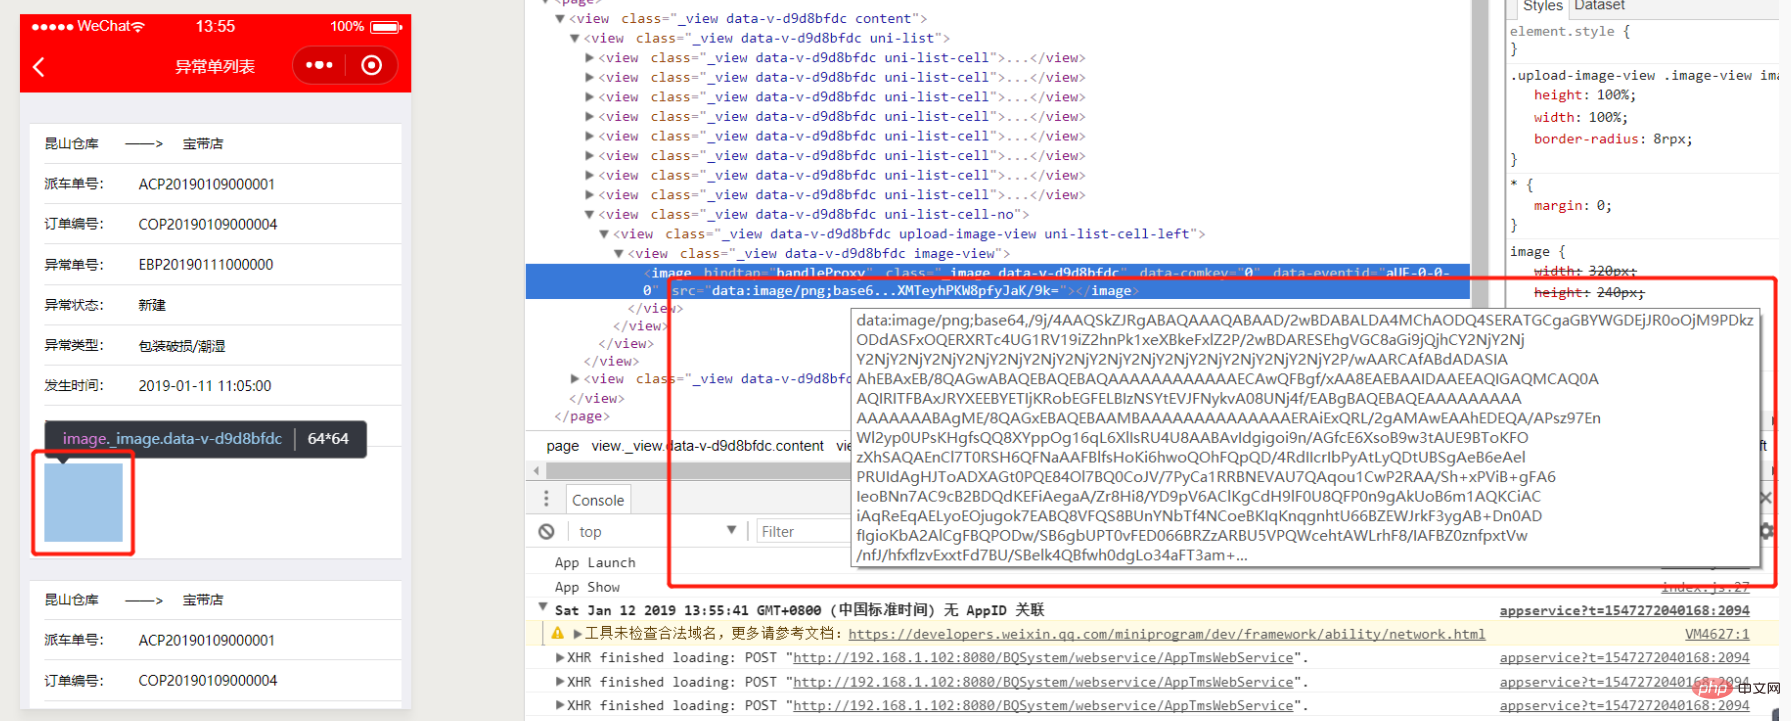Open the bold appservice link on the Sat Jan row
Viewport: 1791px width, 721px height.
1624,610
